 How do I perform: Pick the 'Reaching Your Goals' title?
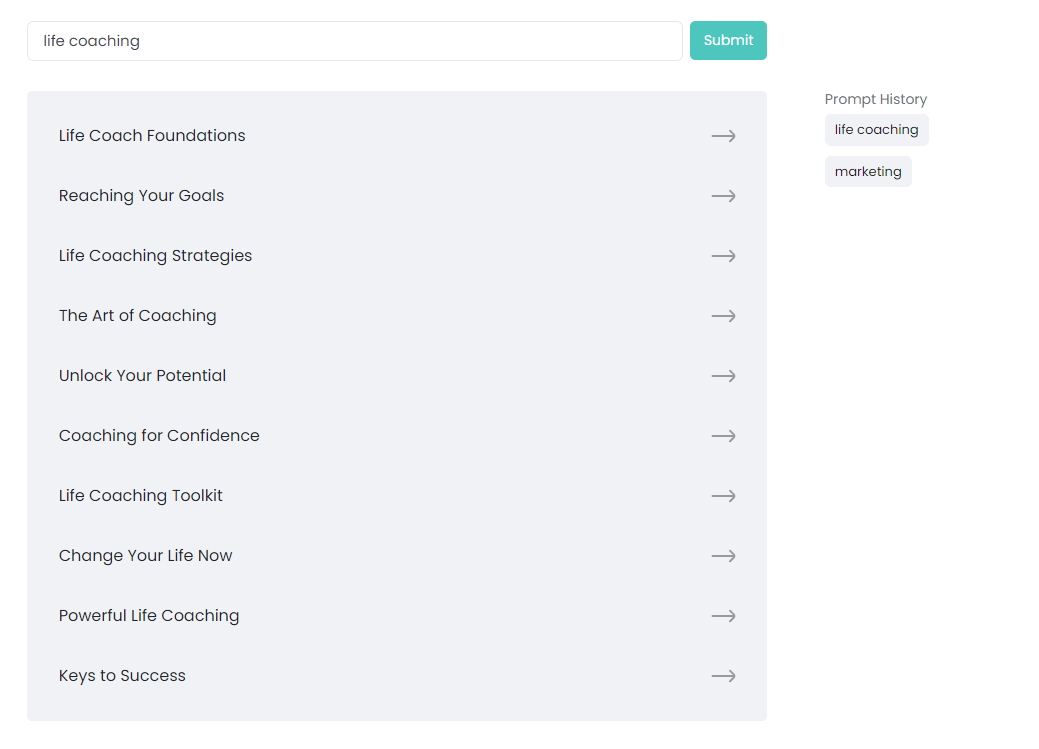141,196
